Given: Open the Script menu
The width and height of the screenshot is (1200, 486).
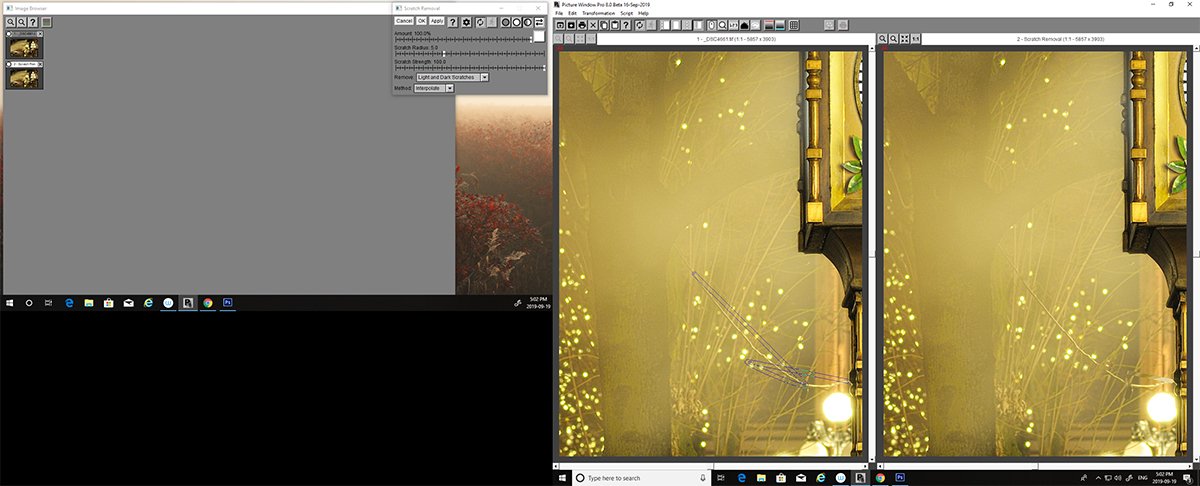Looking at the screenshot, I should pos(626,13).
